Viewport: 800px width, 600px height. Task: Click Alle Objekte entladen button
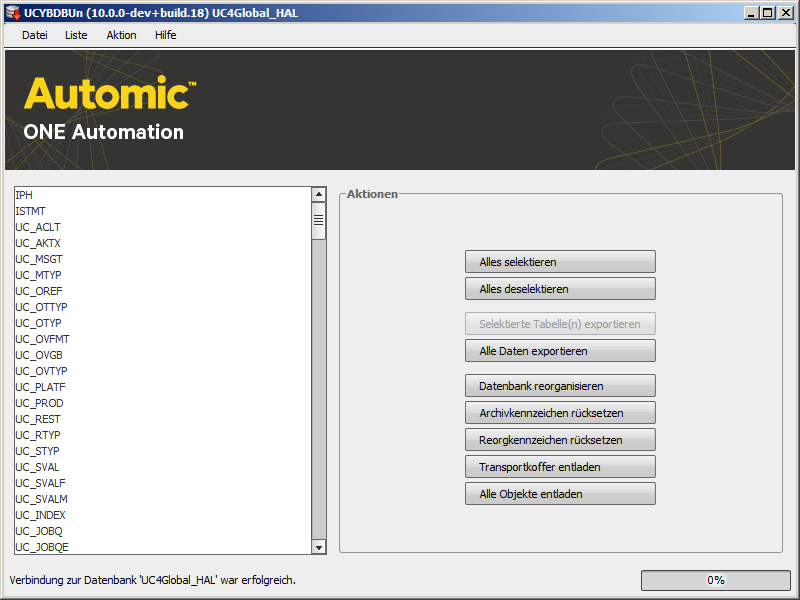pos(560,494)
